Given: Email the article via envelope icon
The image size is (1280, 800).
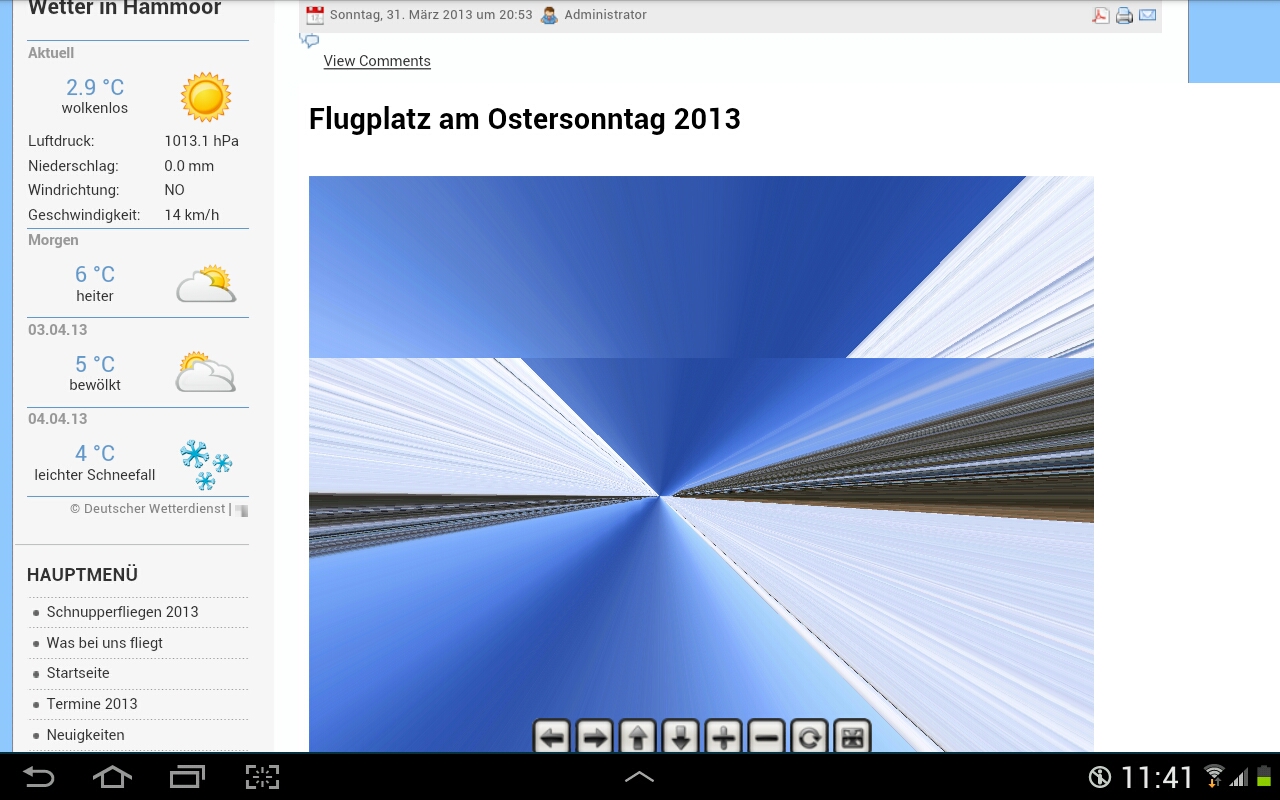Looking at the screenshot, I should pyautogui.click(x=1147, y=15).
